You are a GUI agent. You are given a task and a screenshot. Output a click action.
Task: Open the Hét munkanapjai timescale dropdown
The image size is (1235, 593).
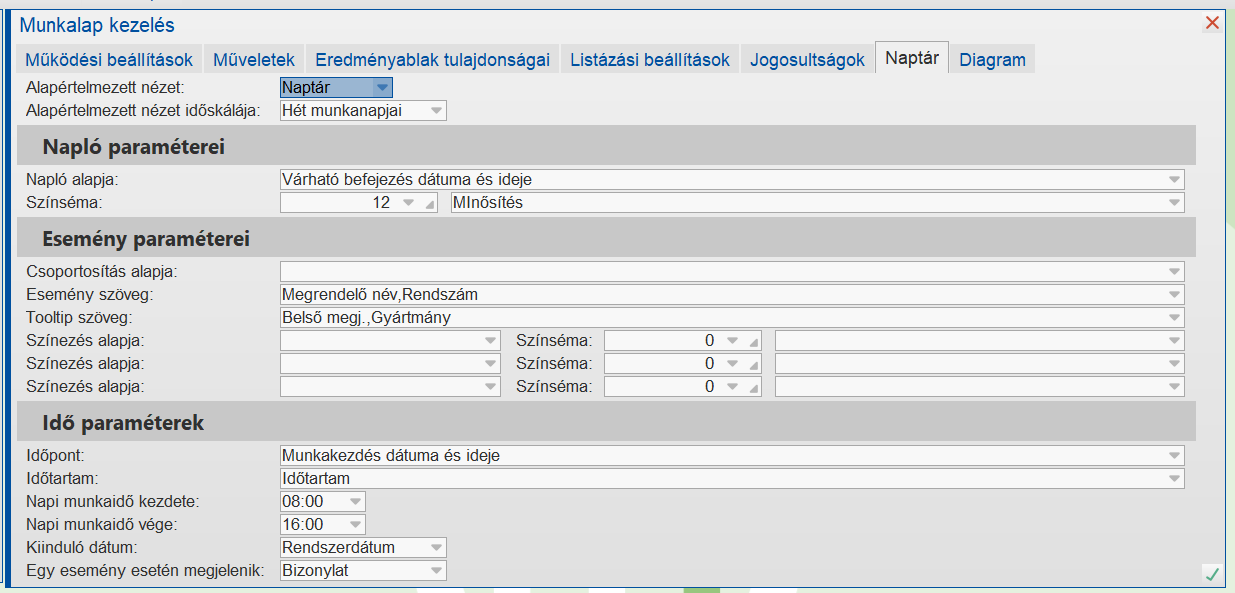click(x=435, y=111)
